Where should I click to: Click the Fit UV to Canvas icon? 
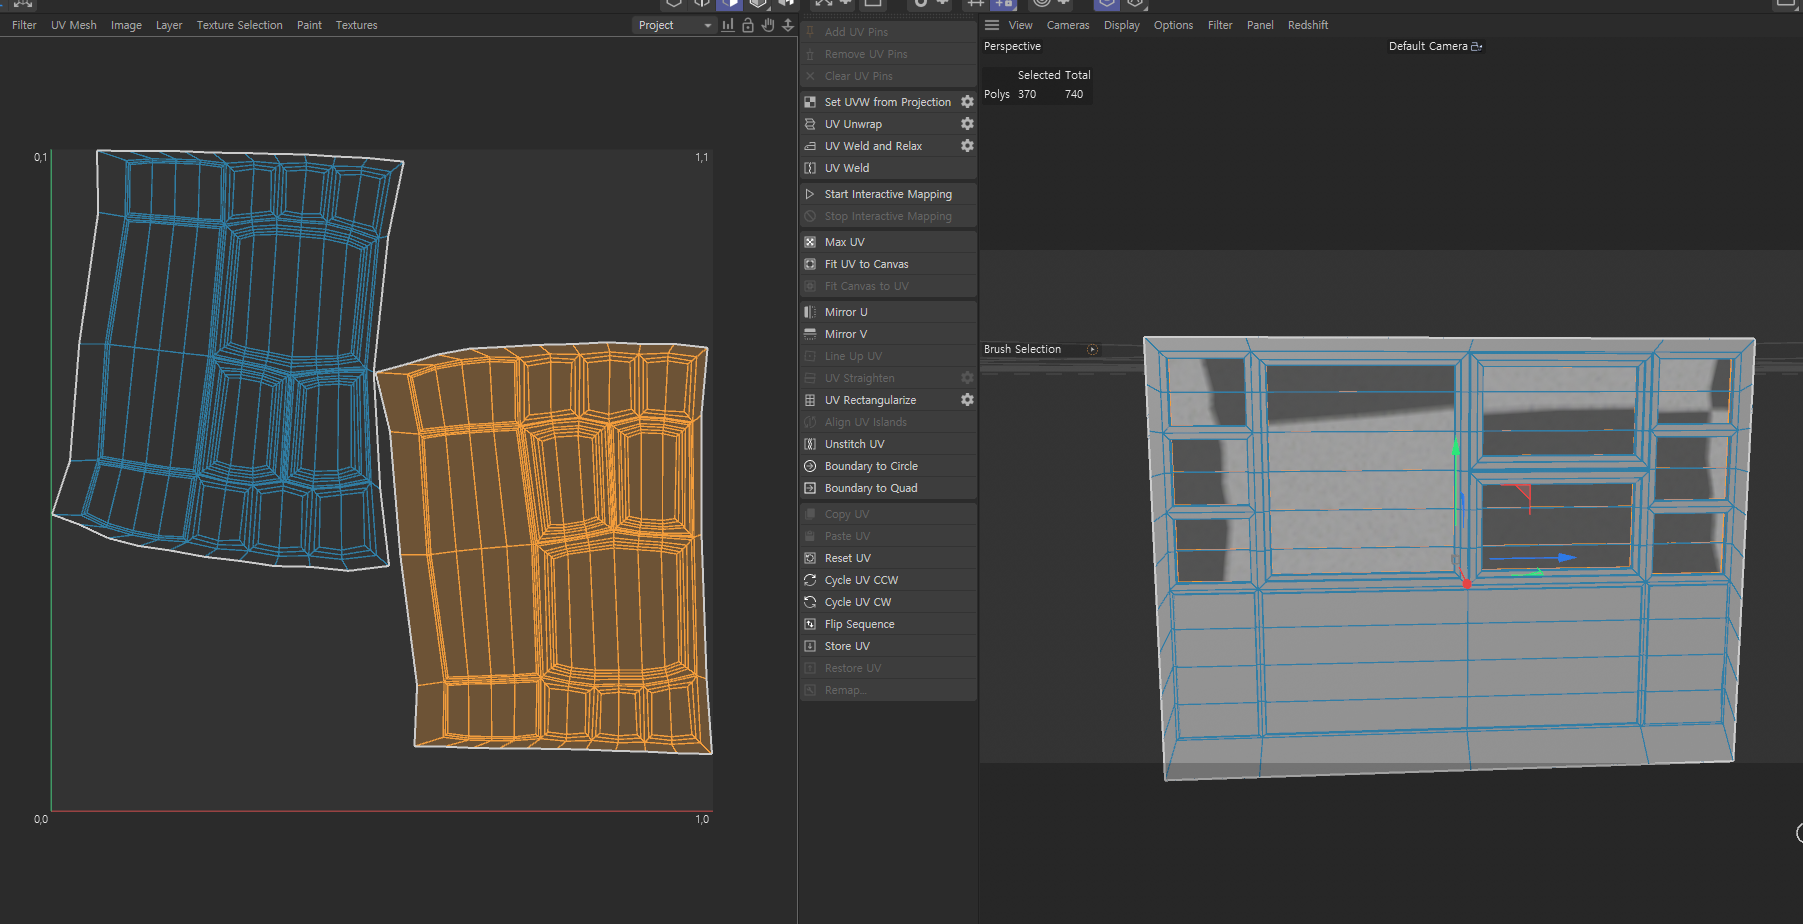pyautogui.click(x=810, y=264)
